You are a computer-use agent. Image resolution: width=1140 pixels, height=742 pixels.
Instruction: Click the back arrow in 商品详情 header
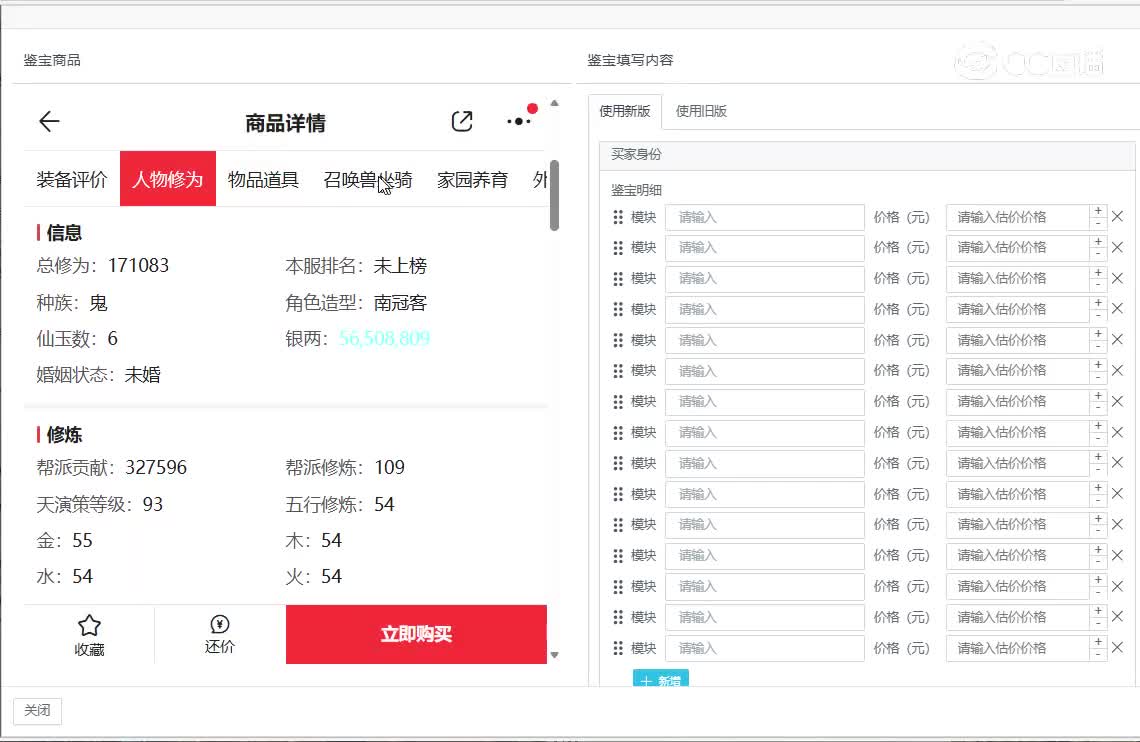(x=49, y=122)
